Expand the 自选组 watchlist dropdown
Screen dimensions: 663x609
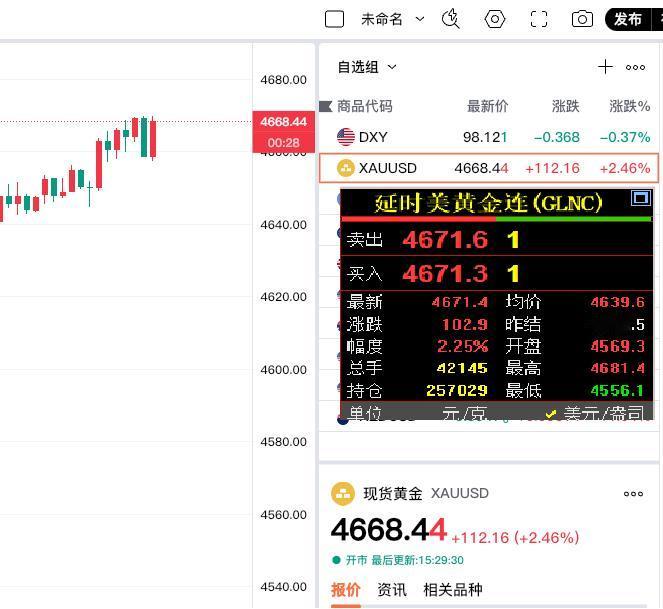coord(367,67)
